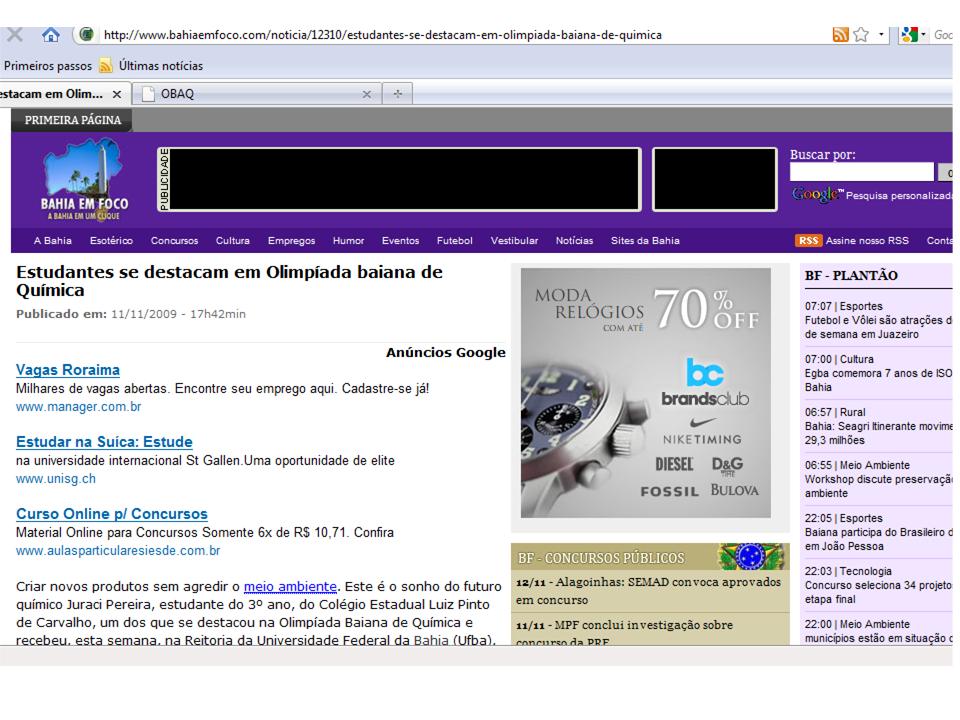Click BF - CONCURSOS PÚBLICOS header

coord(601,558)
